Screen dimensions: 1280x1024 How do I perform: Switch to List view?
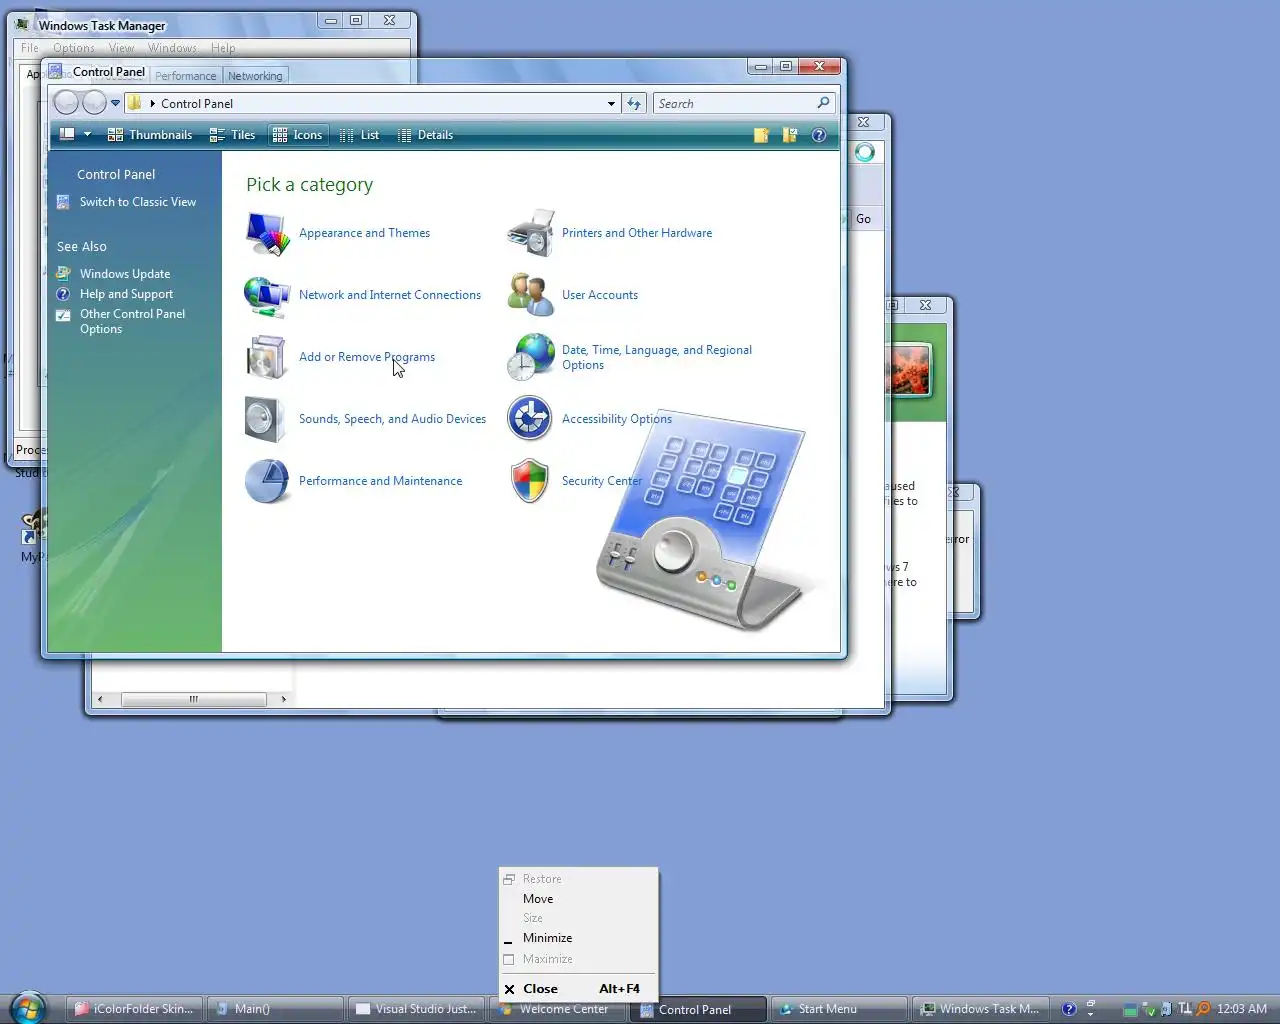tap(359, 135)
